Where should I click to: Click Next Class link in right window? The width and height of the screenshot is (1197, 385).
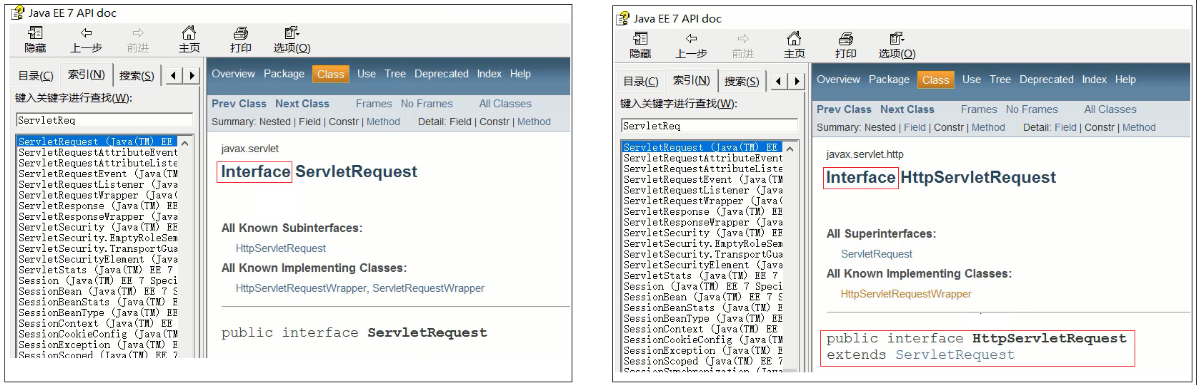pos(907,109)
